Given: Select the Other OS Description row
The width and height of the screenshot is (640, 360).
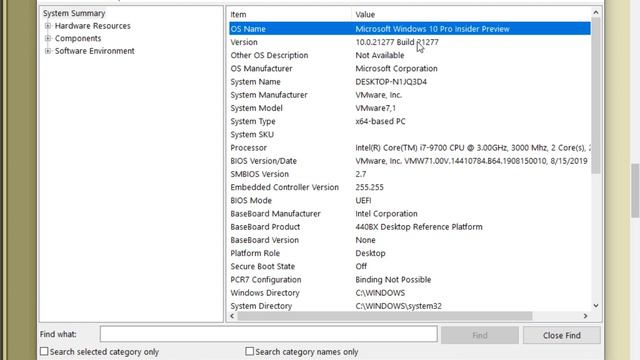Looking at the screenshot, I should [x=409, y=55].
